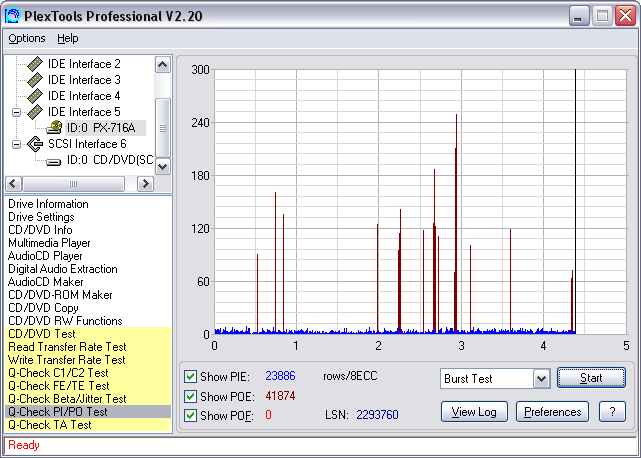The height and width of the screenshot is (458, 641).
Task: Select IDE Interface 4 in tree
Action: click(x=84, y=96)
